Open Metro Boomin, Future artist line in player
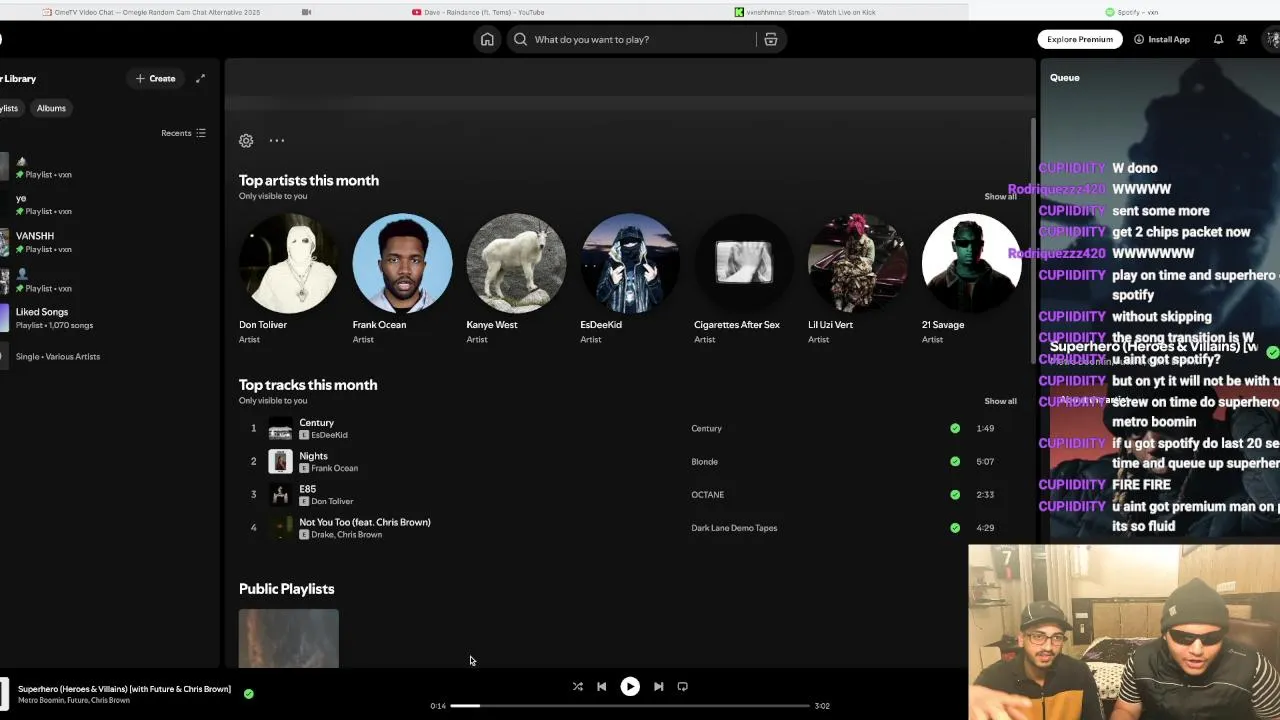Image resolution: width=1280 pixels, height=720 pixels. coord(73,701)
